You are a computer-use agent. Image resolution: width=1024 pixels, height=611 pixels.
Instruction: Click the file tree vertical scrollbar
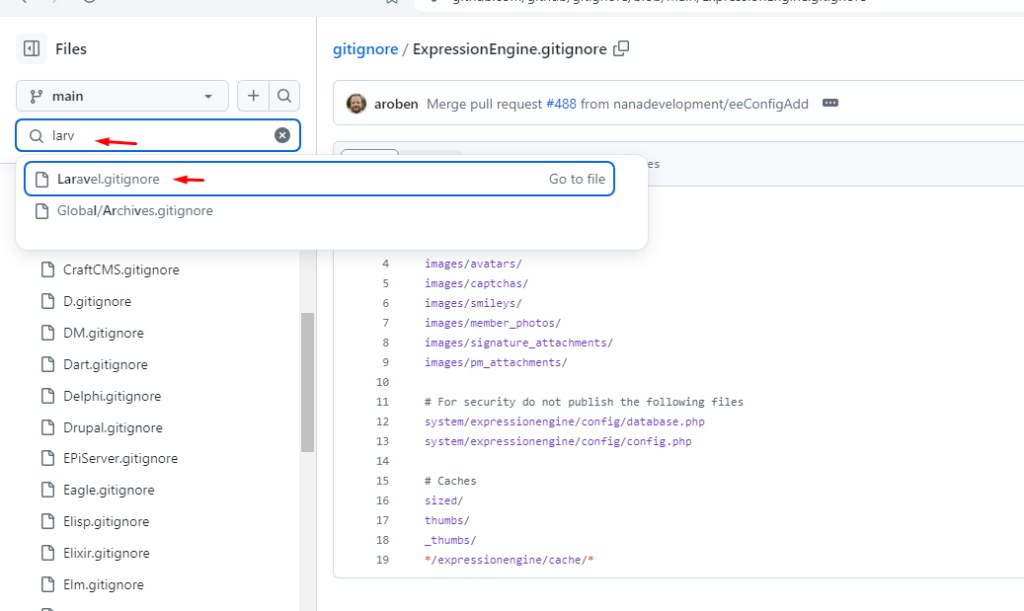pos(307,380)
